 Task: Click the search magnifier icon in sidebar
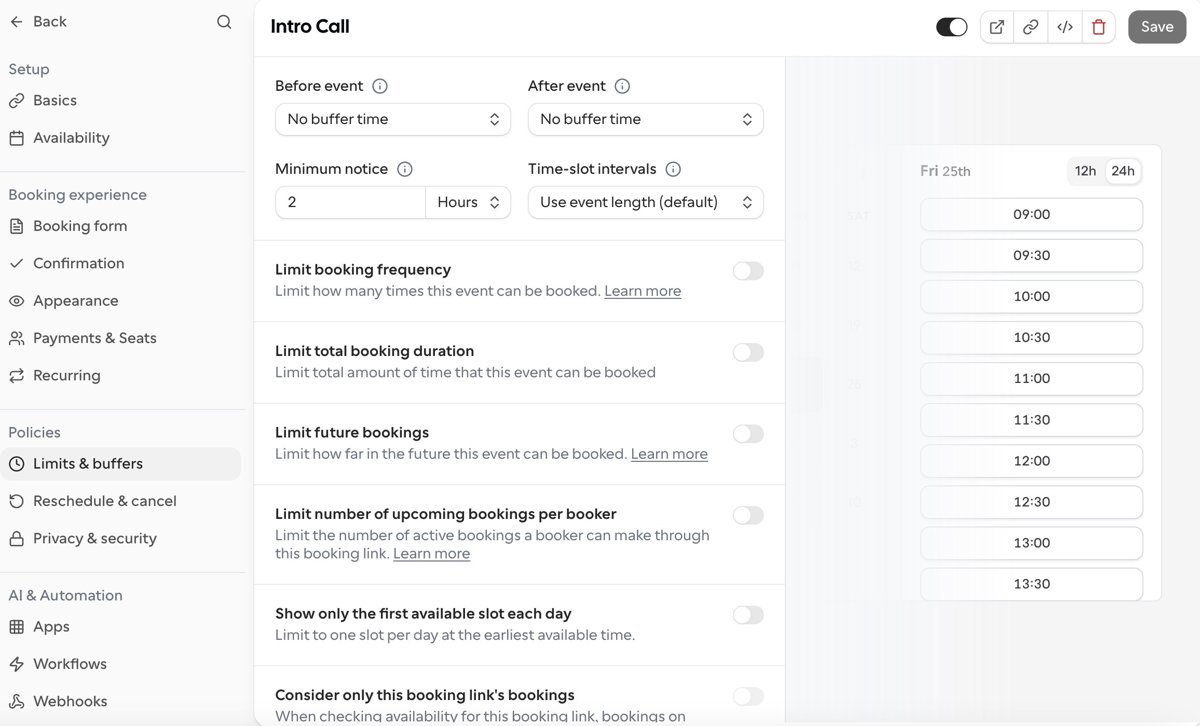[x=224, y=22]
